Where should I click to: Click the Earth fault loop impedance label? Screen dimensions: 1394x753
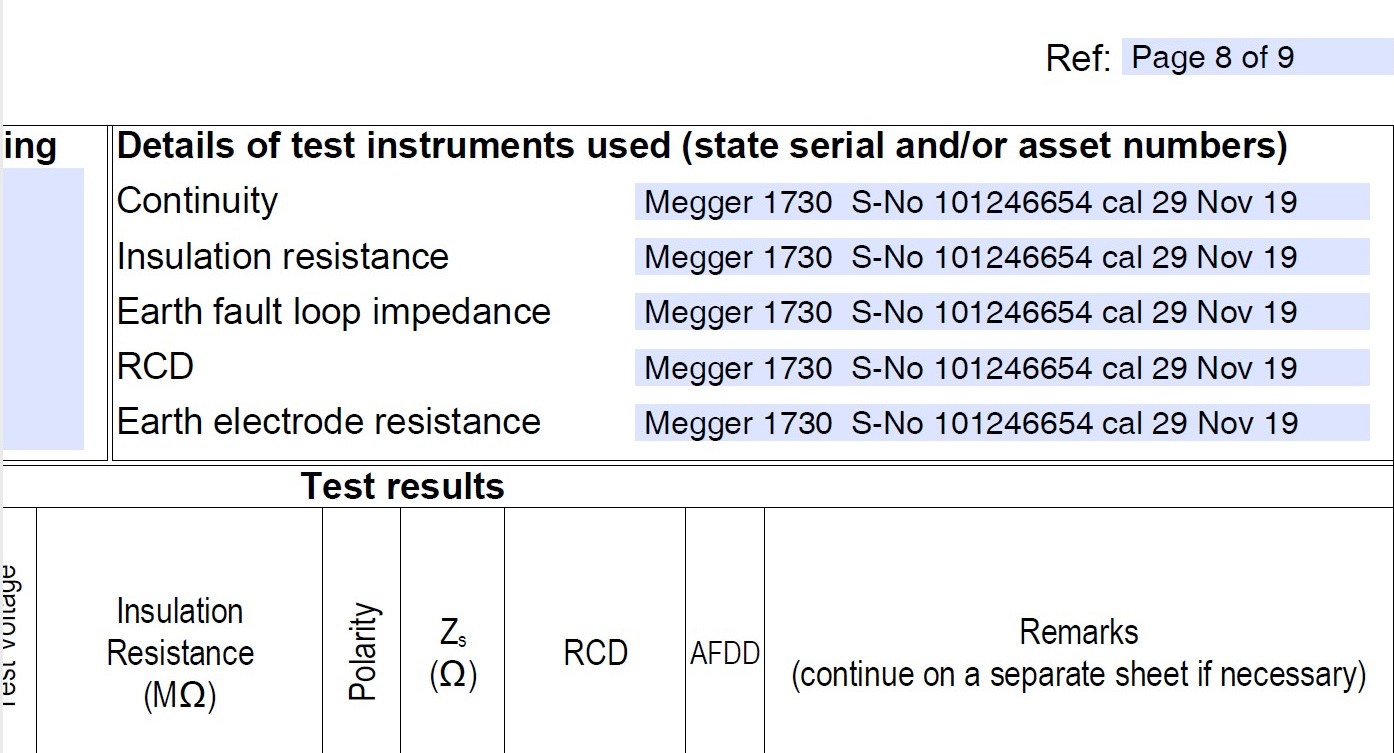(x=334, y=312)
